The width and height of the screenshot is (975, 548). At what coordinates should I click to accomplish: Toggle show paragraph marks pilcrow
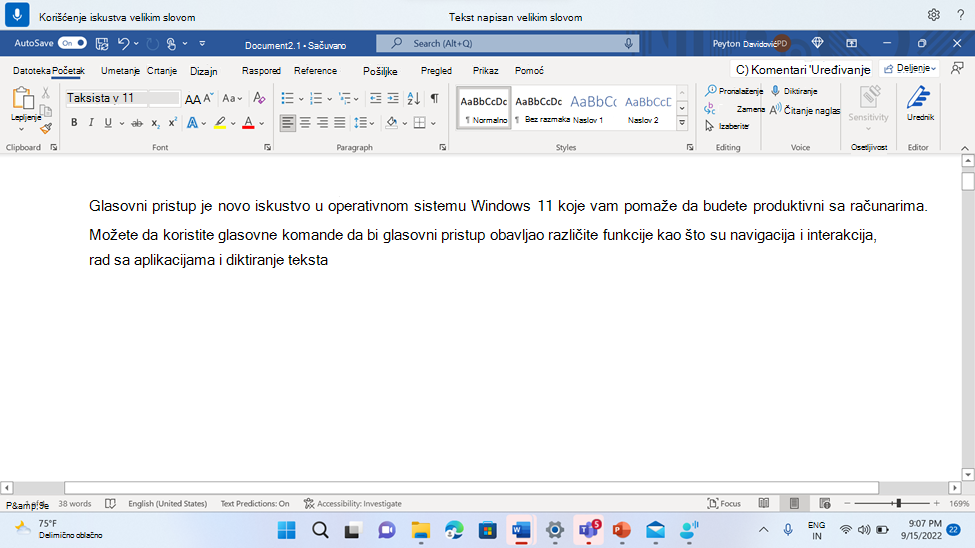[x=435, y=98]
